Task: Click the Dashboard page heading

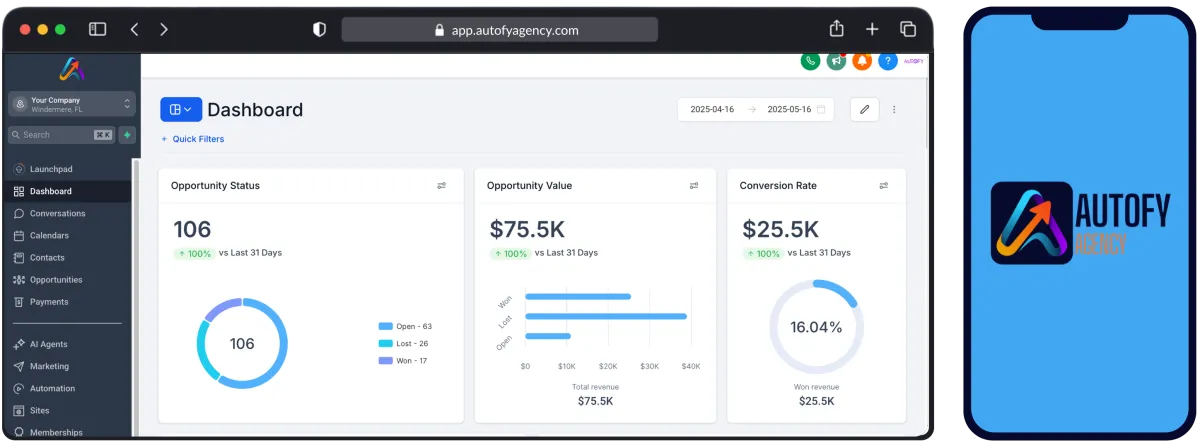Action: (255, 110)
